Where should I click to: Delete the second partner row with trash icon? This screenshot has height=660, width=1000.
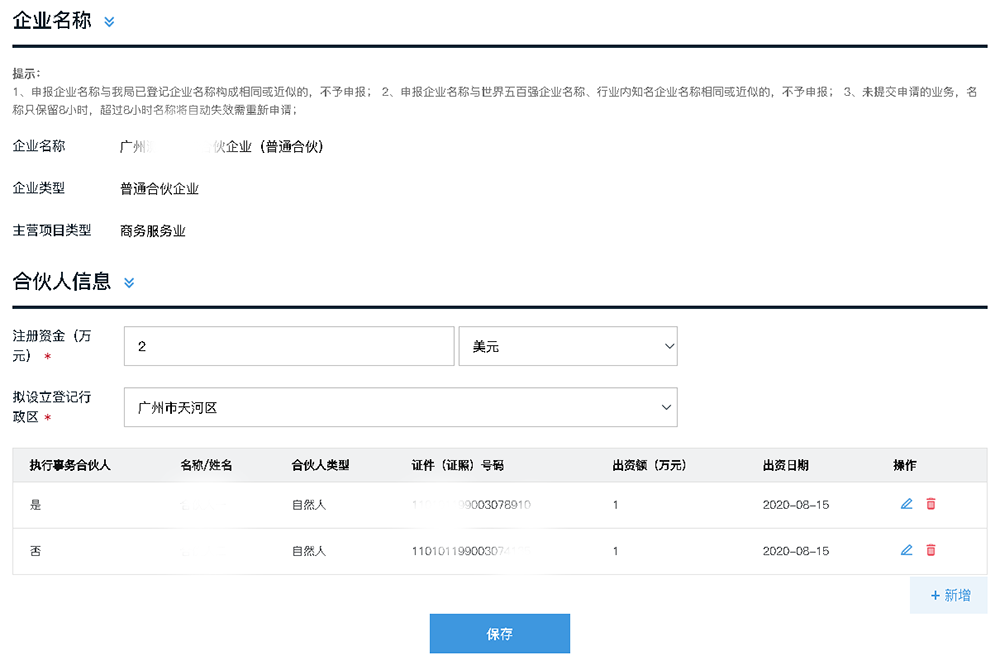click(x=930, y=550)
